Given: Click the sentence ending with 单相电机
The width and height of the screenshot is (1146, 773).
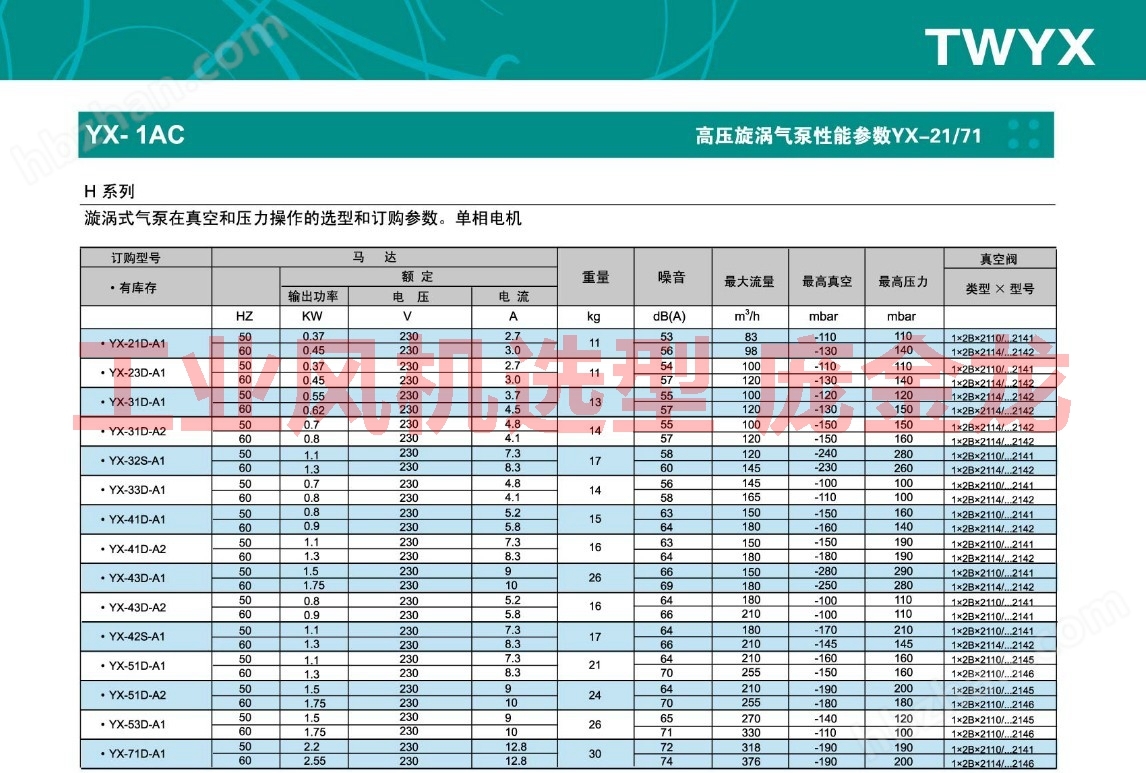Looking at the screenshot, I should pyautogui.click(x=303, y=218).
